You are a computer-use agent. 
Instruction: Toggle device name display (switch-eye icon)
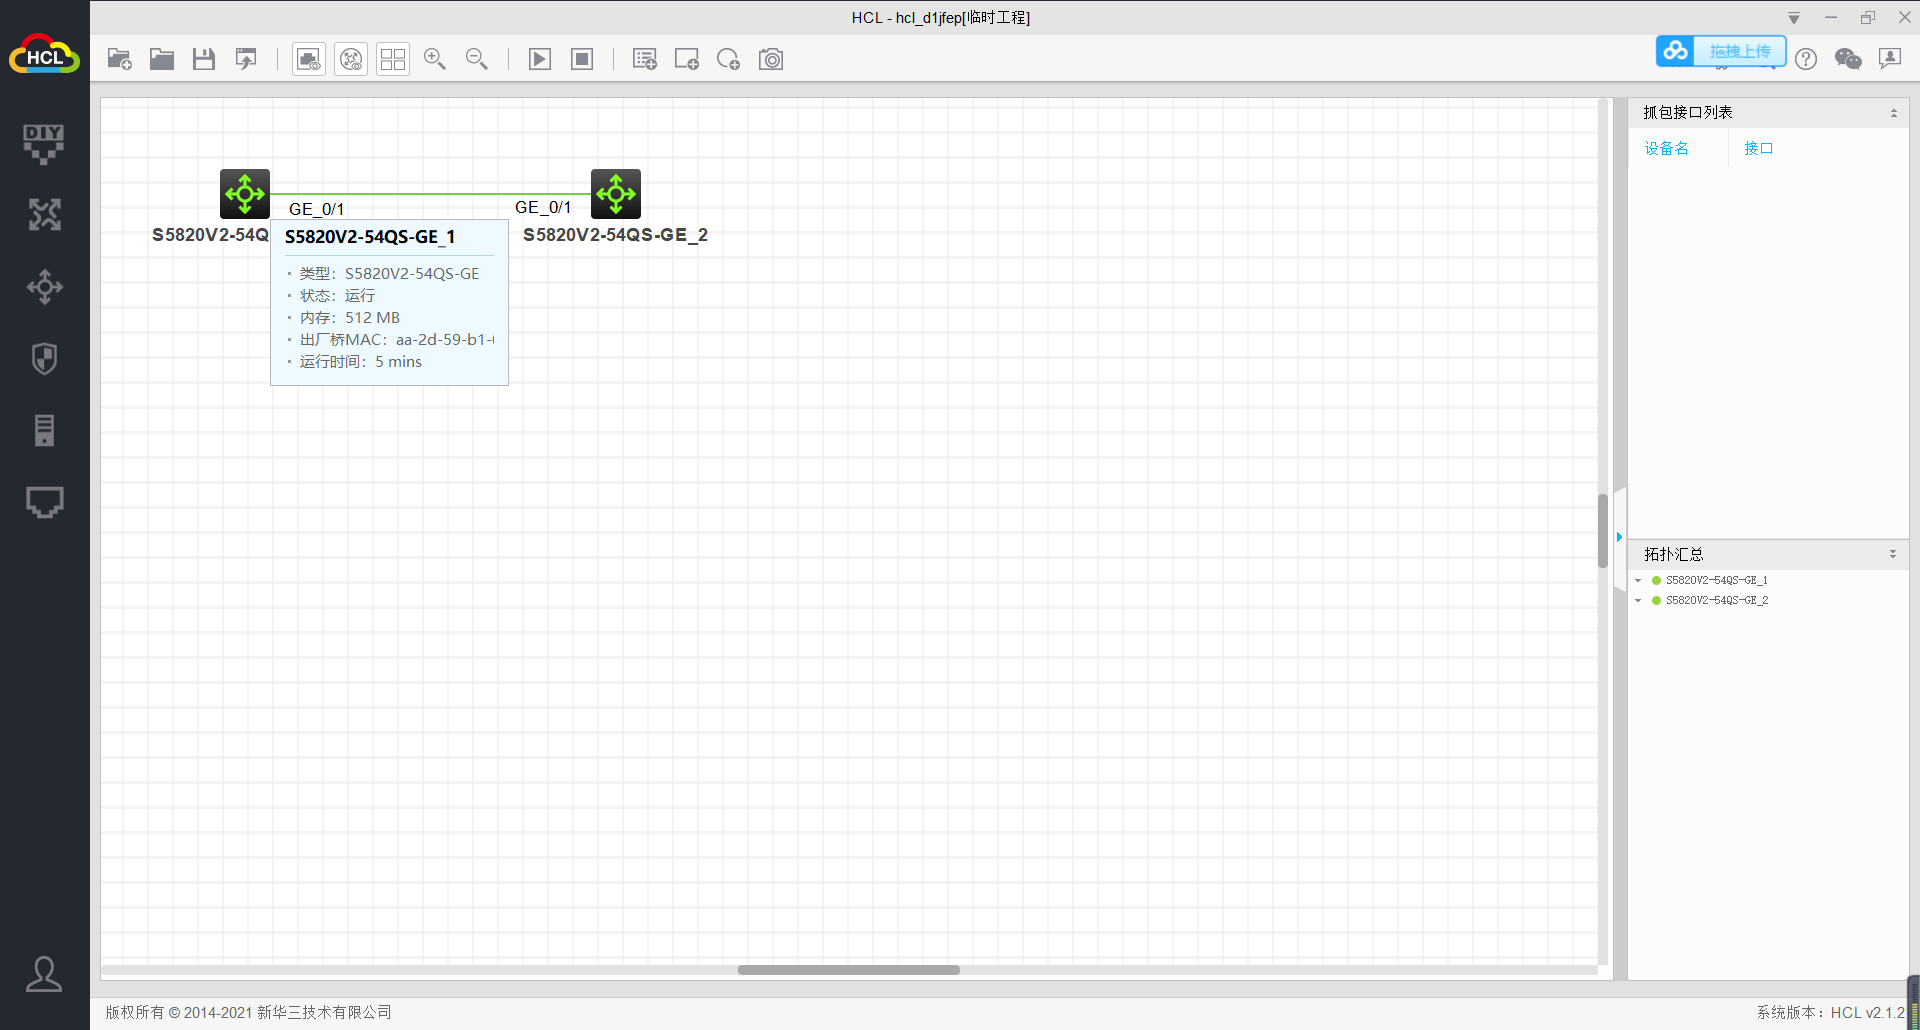click(x=351, y=59)
